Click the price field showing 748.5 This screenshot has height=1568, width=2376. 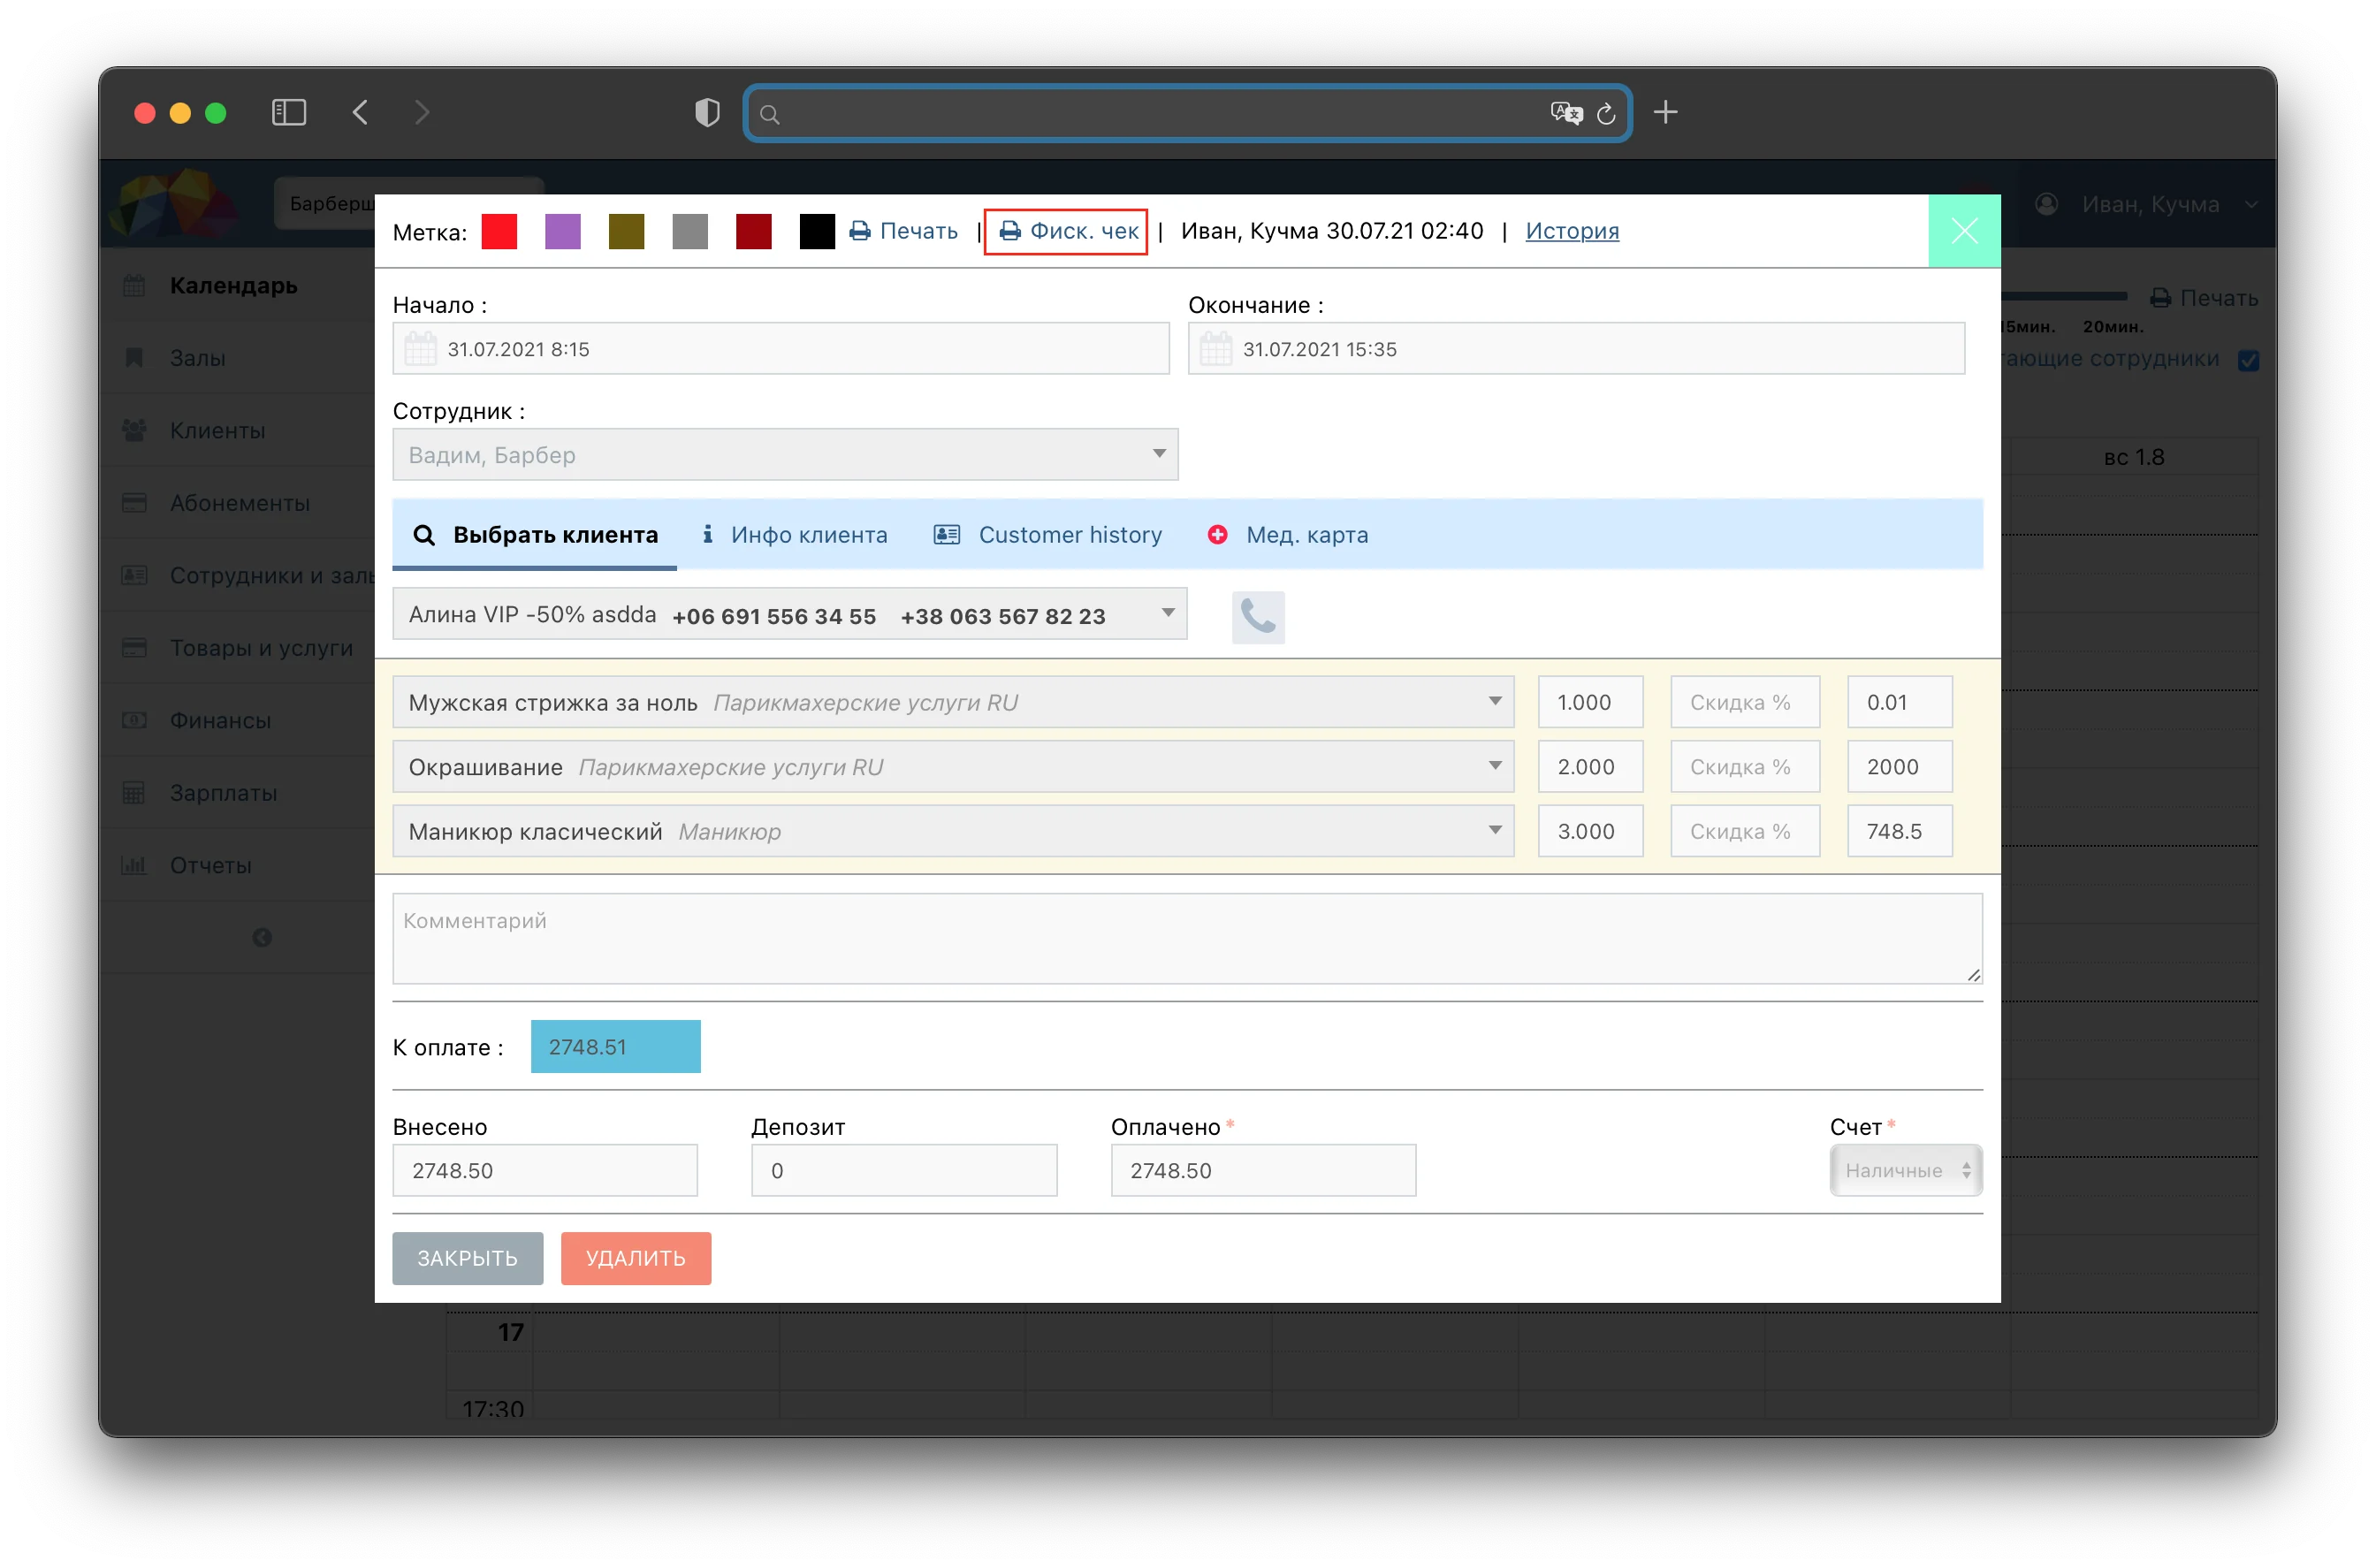tap(1900, 831)
